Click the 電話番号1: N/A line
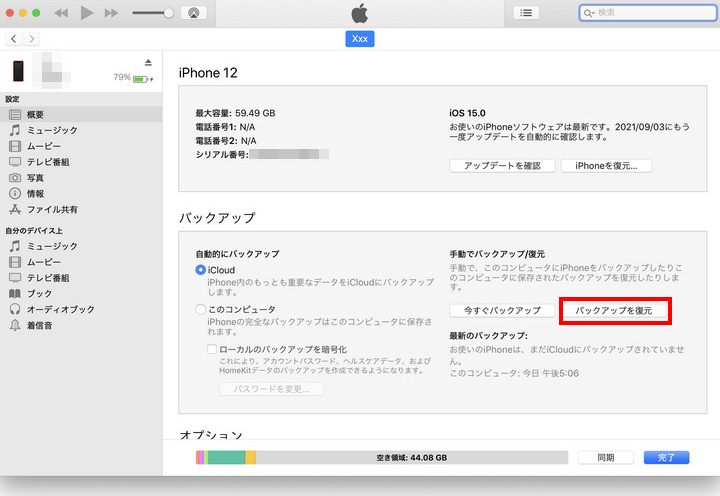This screenshot has height=496, width=720. (x=225, y=127)
